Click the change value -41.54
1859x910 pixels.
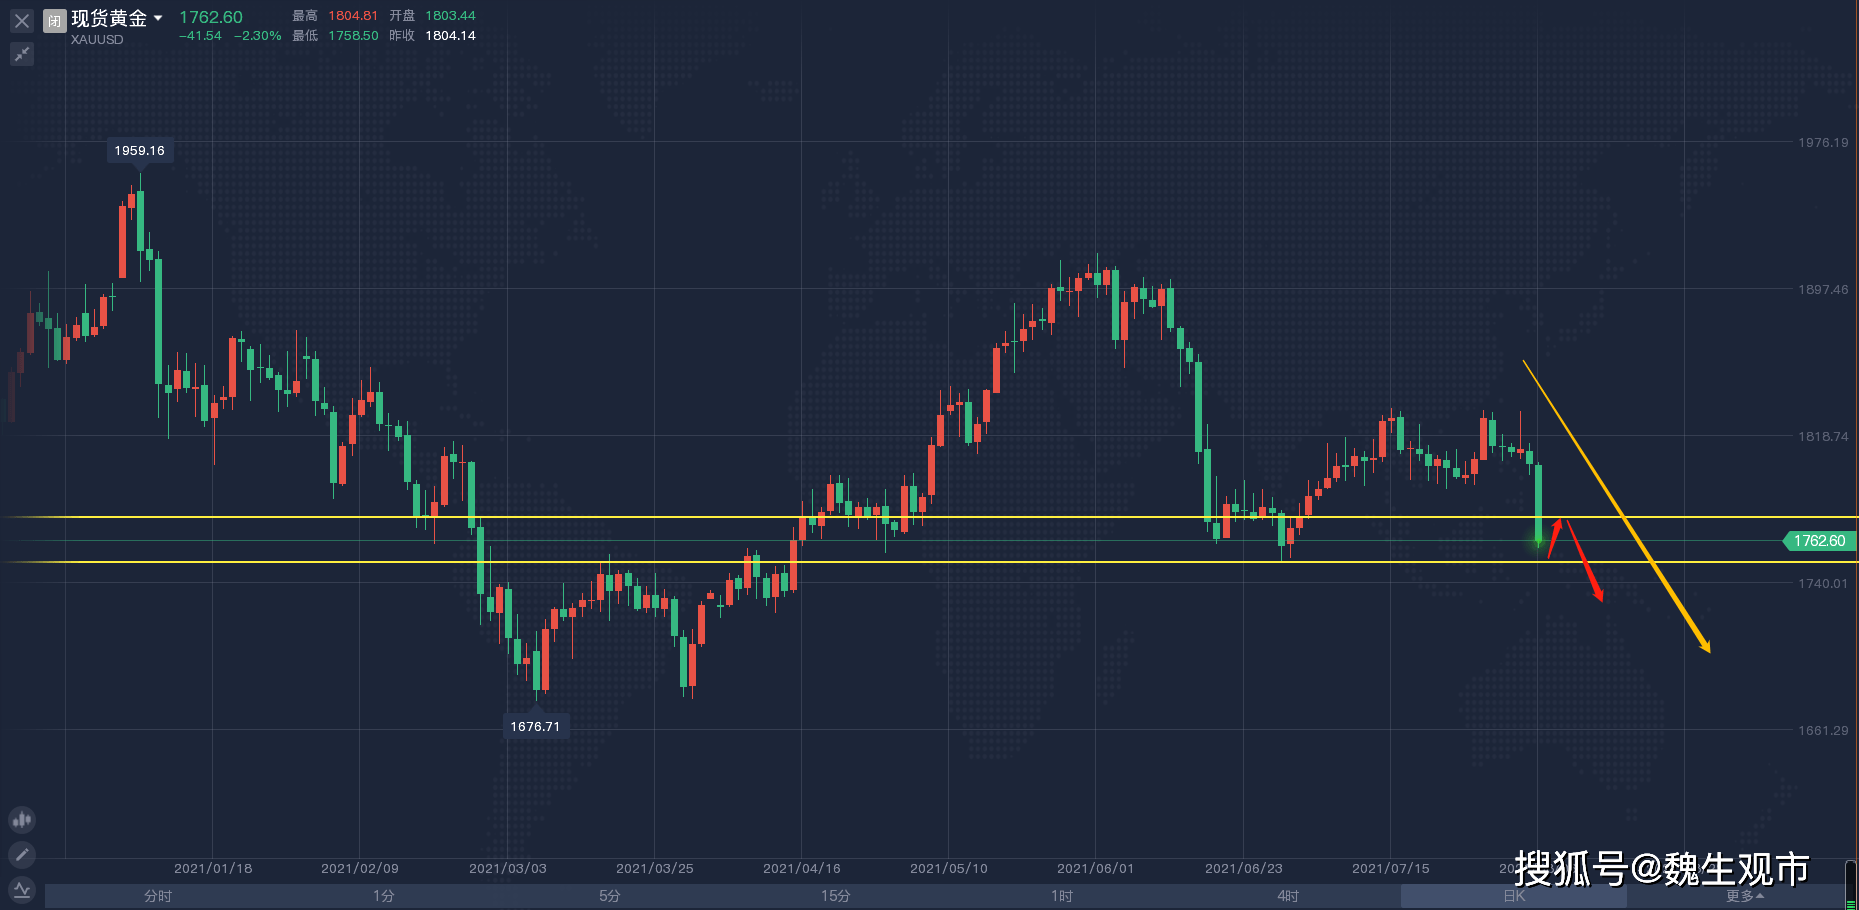point(200,36)
